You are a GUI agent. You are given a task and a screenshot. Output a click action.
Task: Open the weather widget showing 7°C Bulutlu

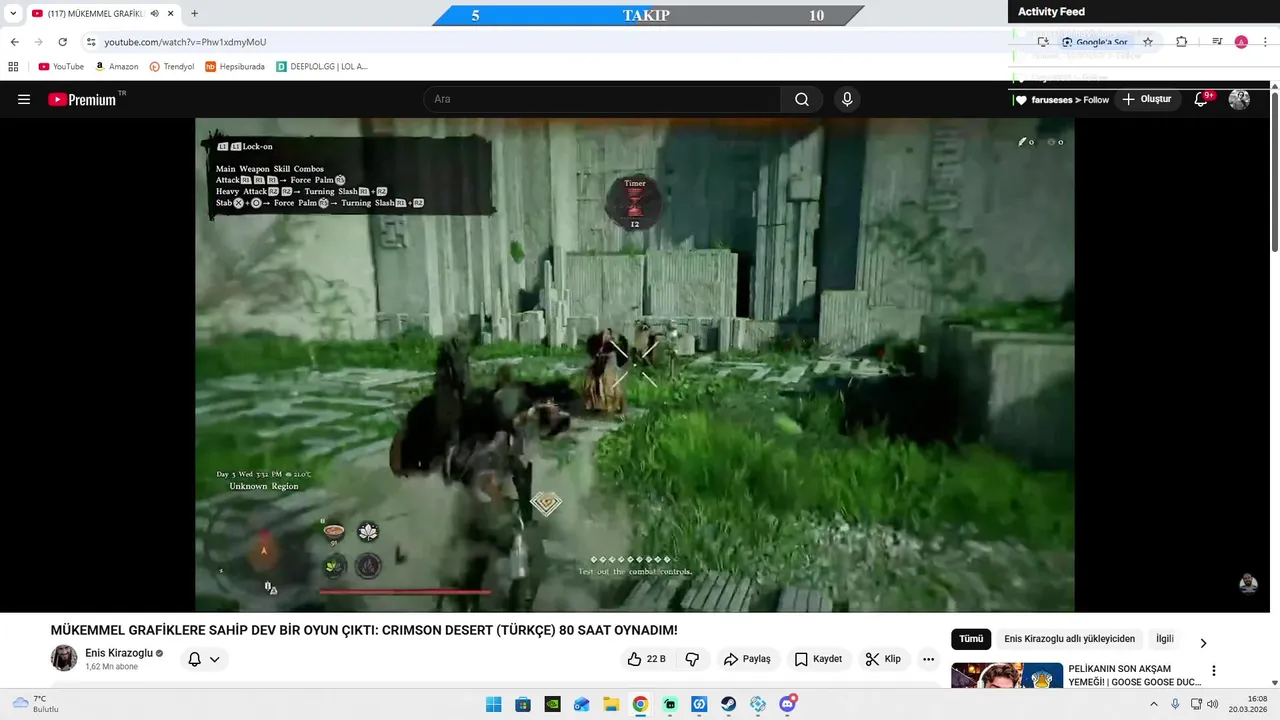point(35,704)
